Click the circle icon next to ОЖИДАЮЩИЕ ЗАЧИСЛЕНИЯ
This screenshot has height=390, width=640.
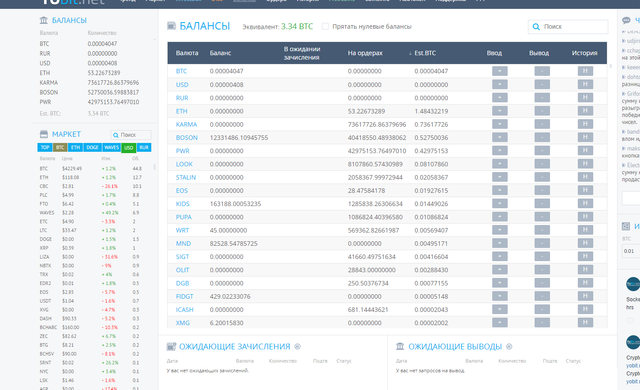click(298, 346)
